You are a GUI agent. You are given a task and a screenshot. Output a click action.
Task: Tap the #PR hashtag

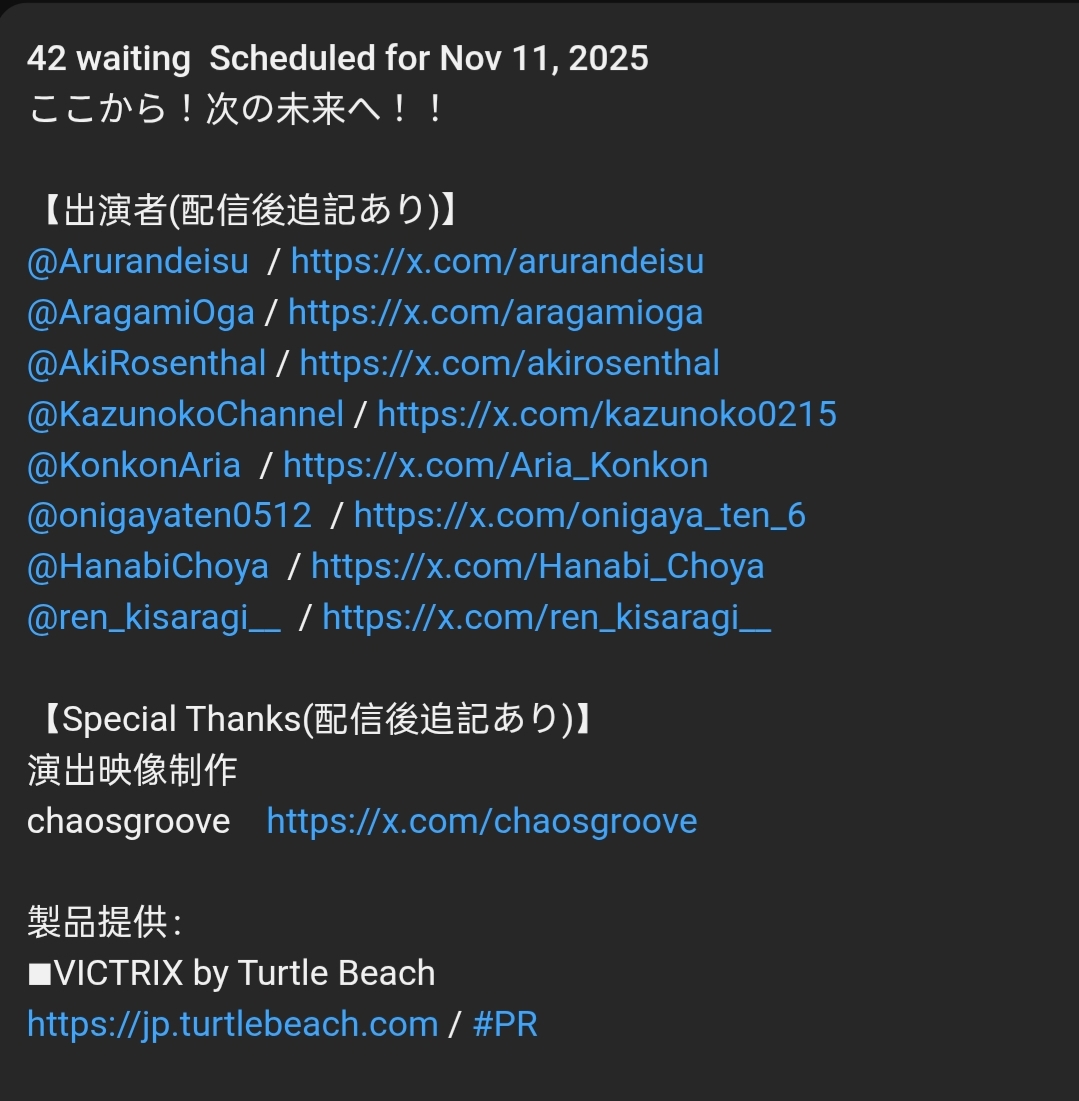click(x=505, y=1024)
